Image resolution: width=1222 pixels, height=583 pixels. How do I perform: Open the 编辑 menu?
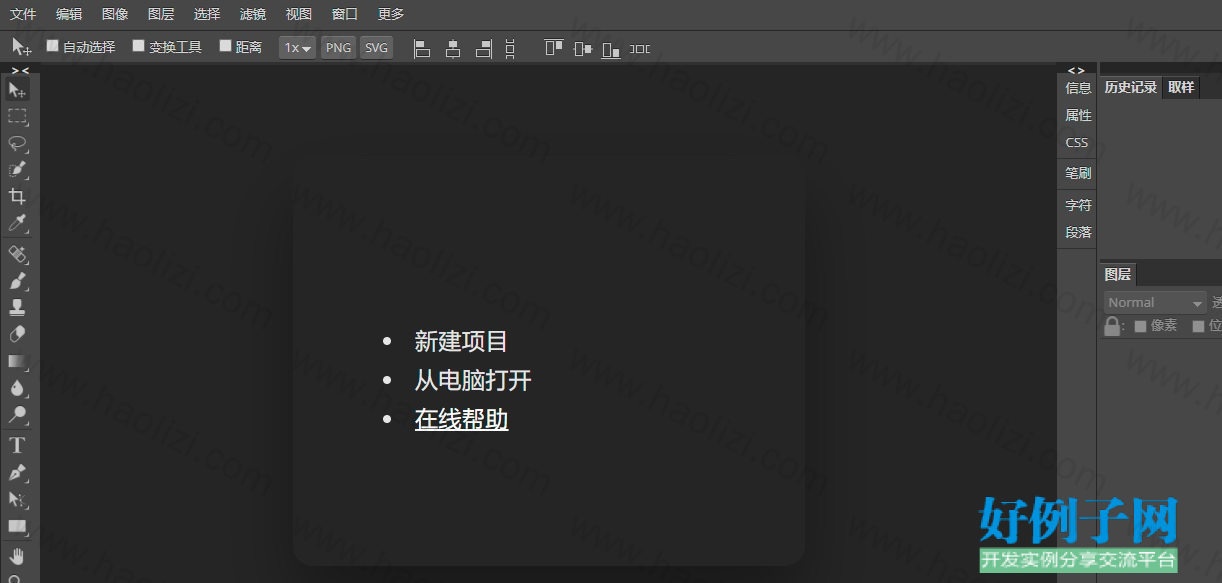point(69,14)
